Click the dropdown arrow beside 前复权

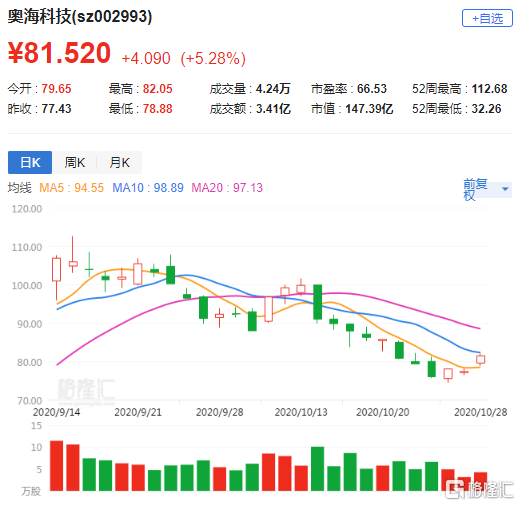pos(505,189)
